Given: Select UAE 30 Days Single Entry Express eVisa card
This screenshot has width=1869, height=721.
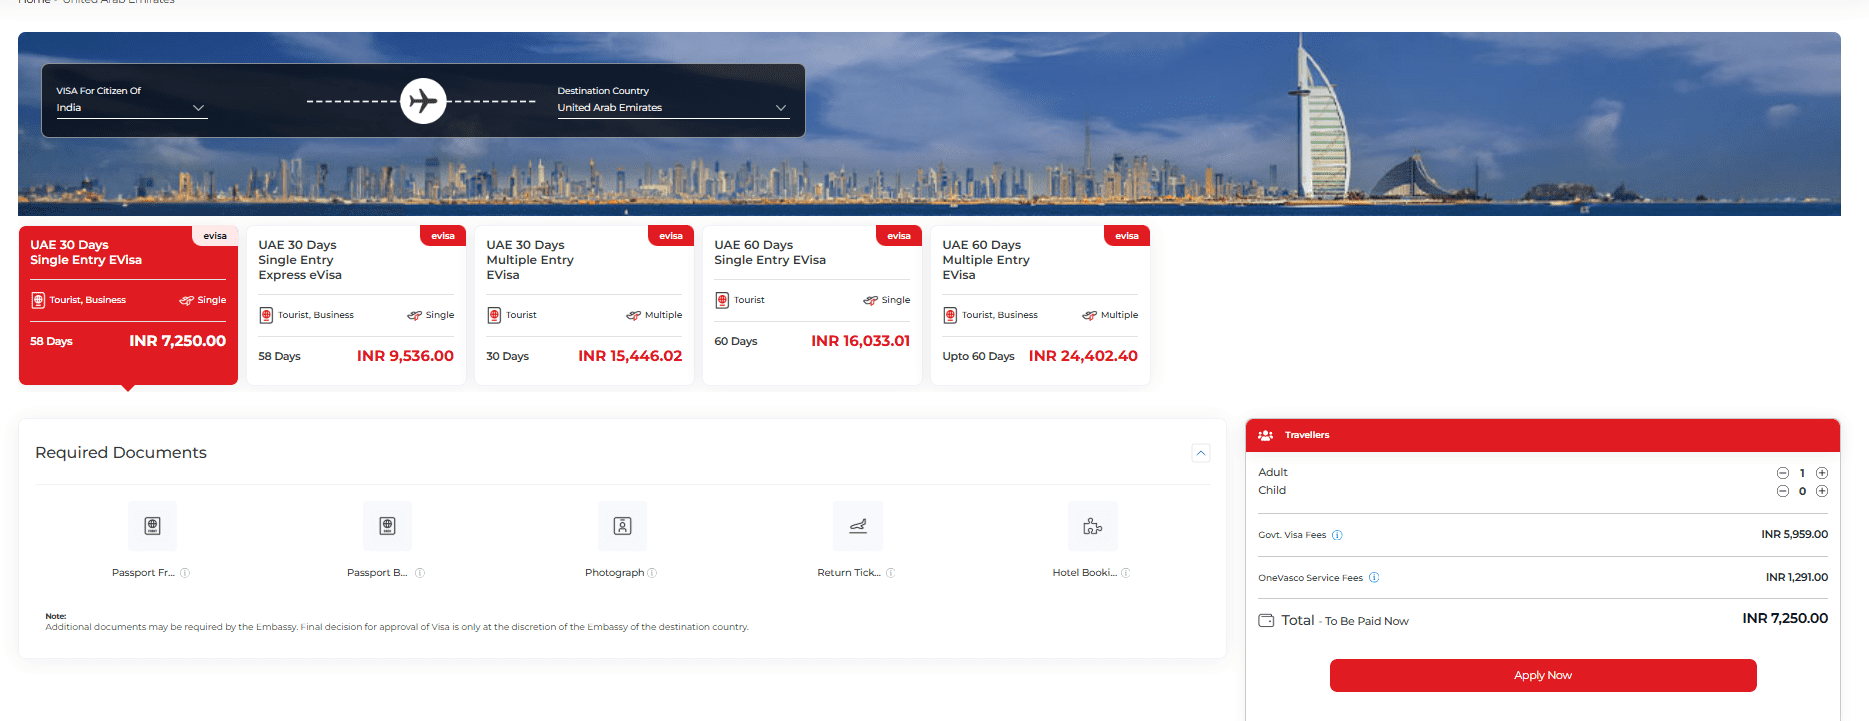Looking at the screenshot, I should click(356, 305).
